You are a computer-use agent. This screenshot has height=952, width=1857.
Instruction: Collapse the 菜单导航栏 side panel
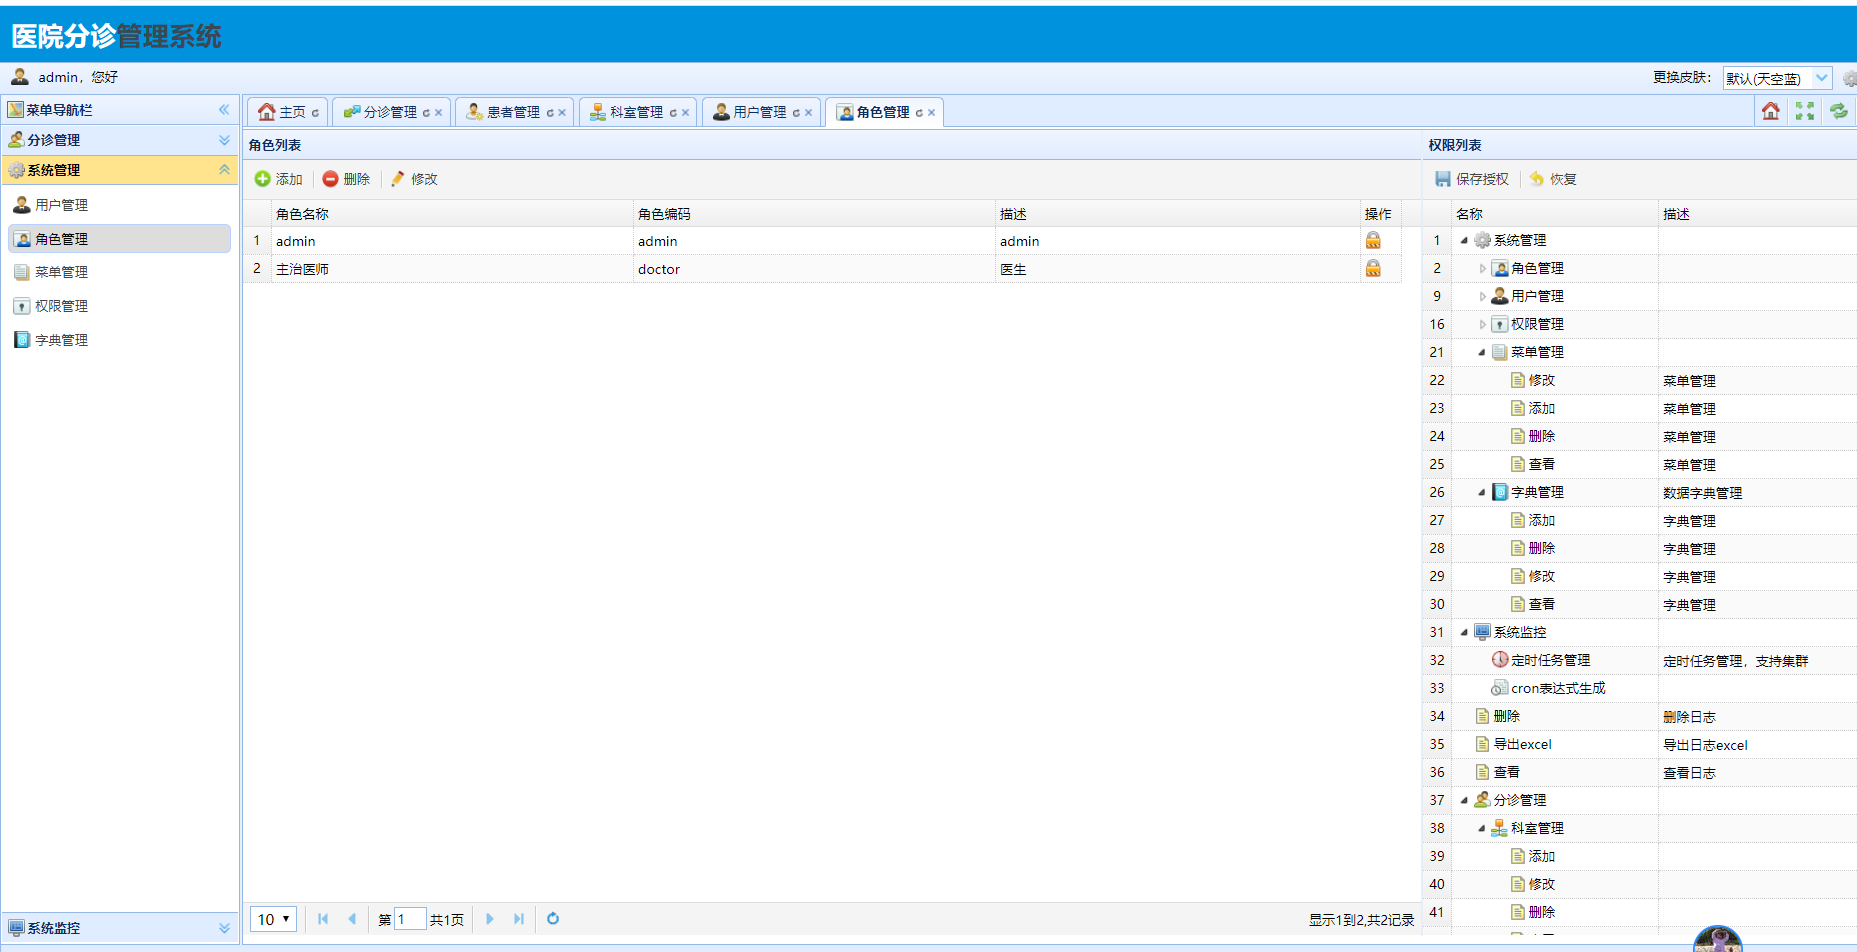pyautogui.click(x=224, y=110)
